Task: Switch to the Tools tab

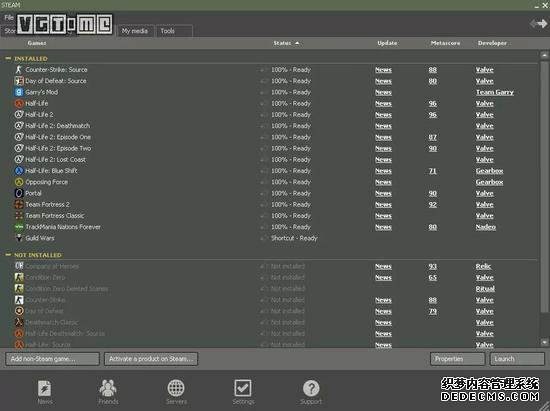Action: pyautogui.click(x=174, y=31)
